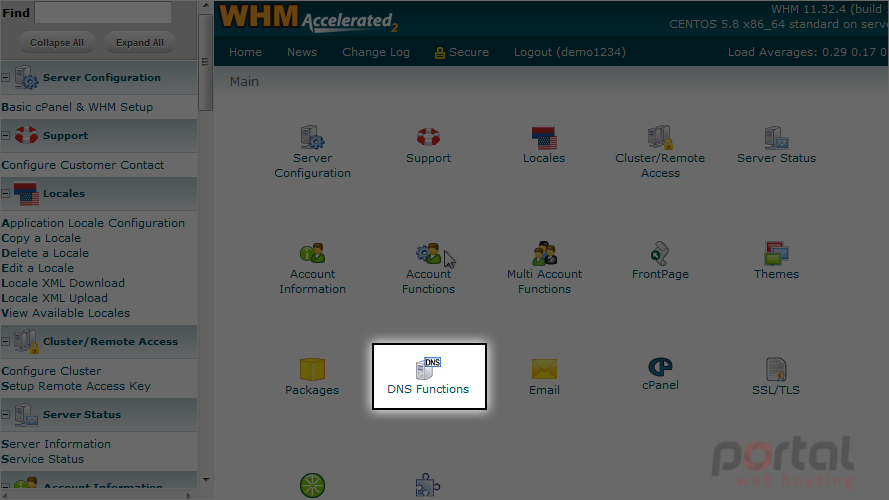
Task: Open the SSL/TLS certificate icon
Action: coord(776,369)
